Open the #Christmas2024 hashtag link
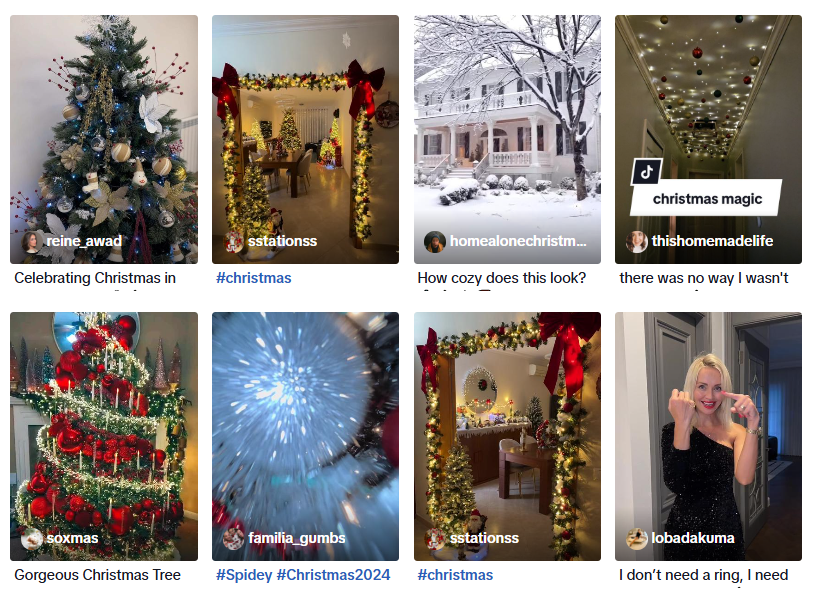The height and width of the screenshot is (600, 813). click(333, 575)
